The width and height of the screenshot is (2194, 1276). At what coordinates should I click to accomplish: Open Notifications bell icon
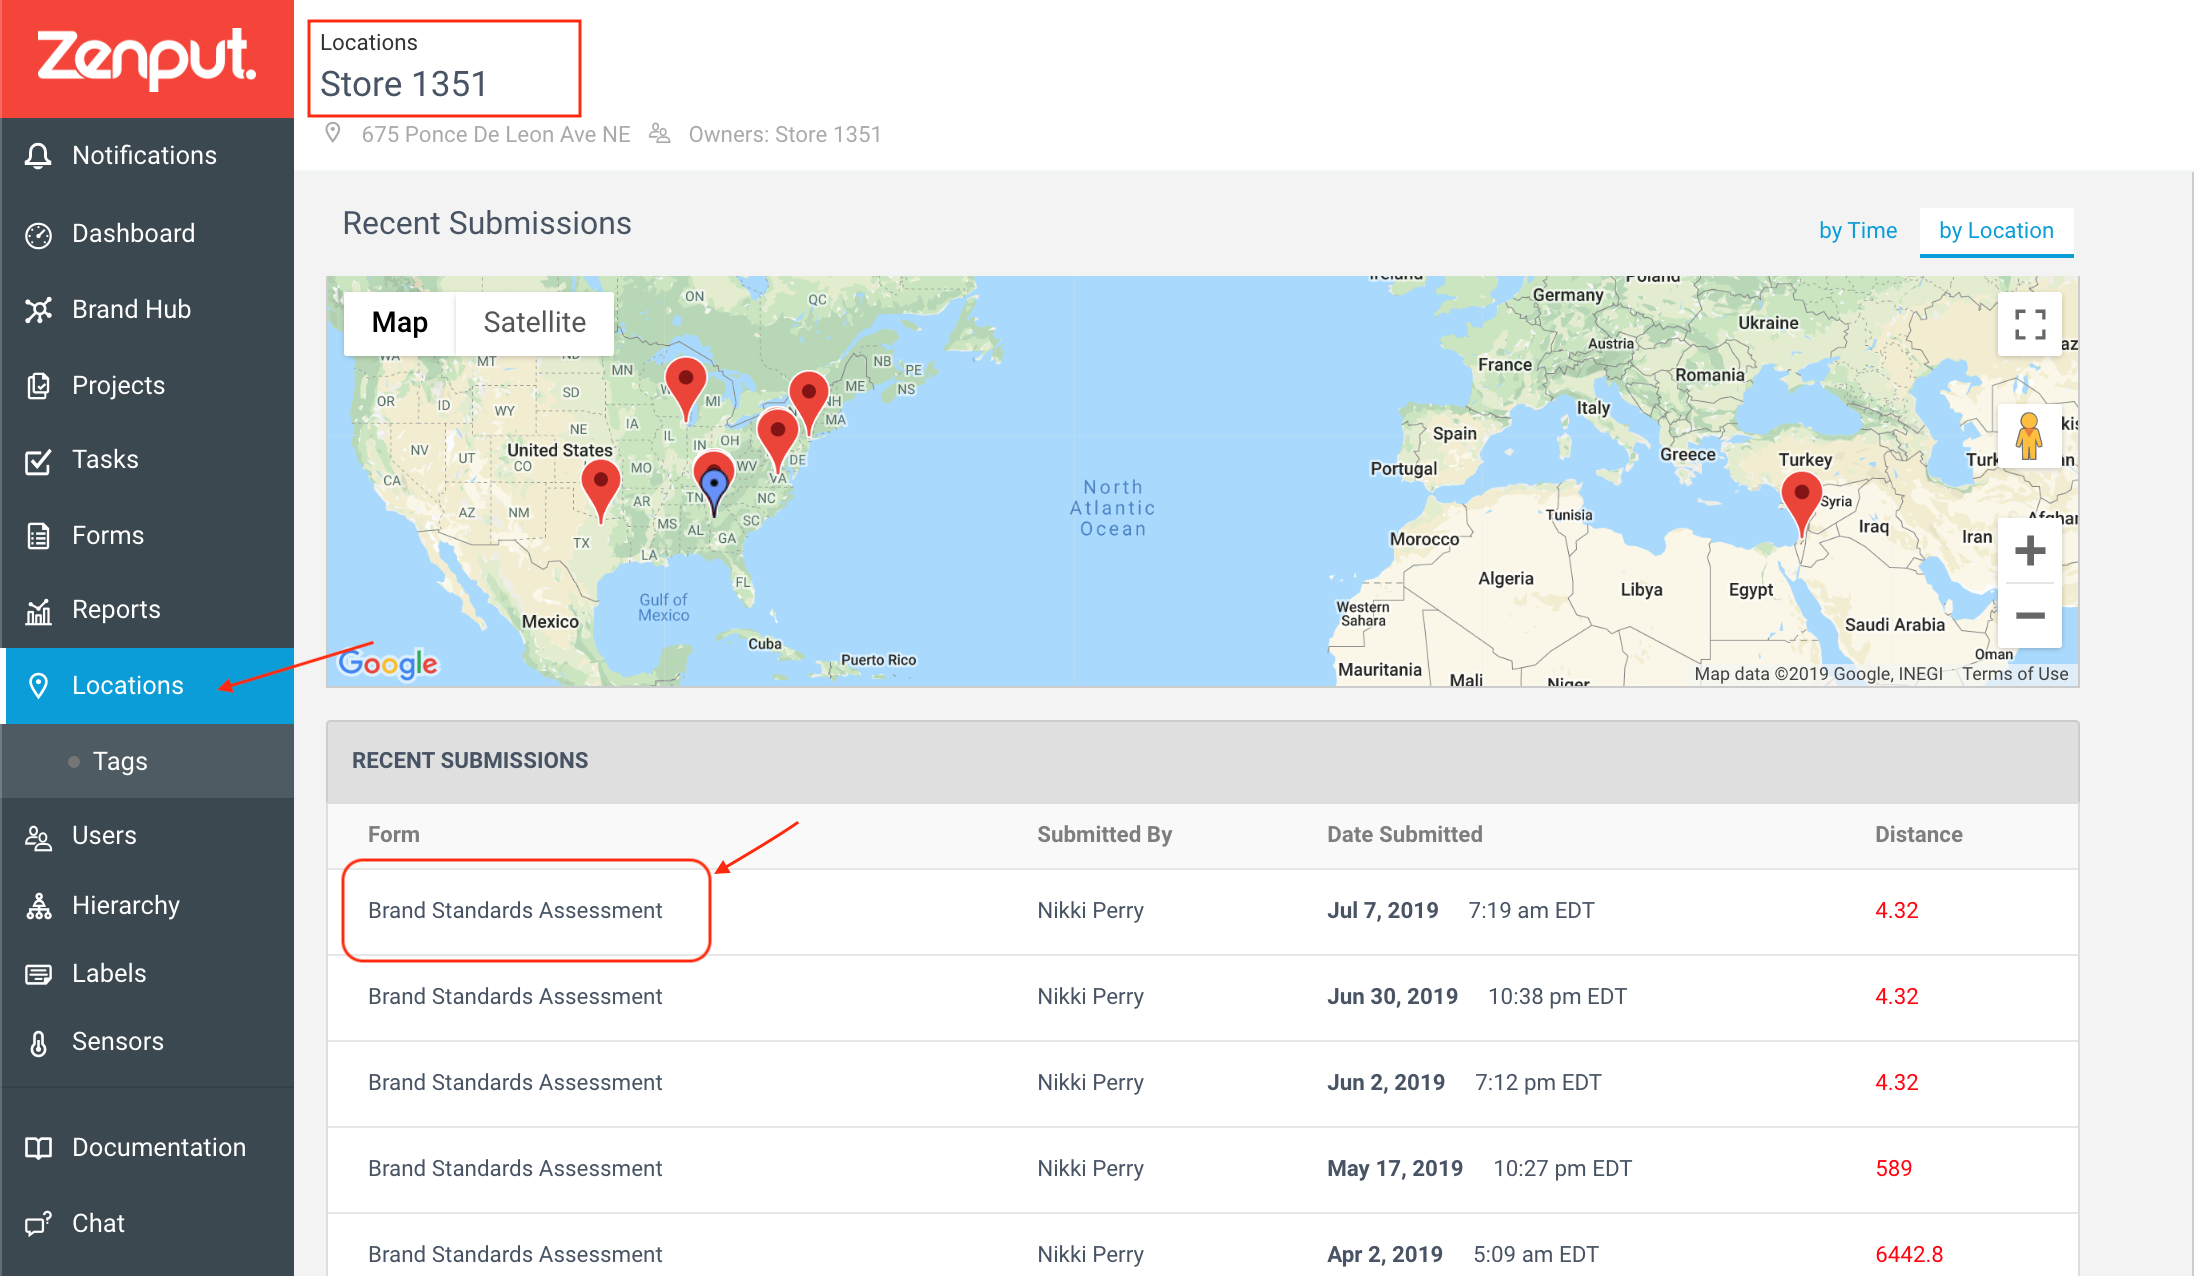pos(38,156)
